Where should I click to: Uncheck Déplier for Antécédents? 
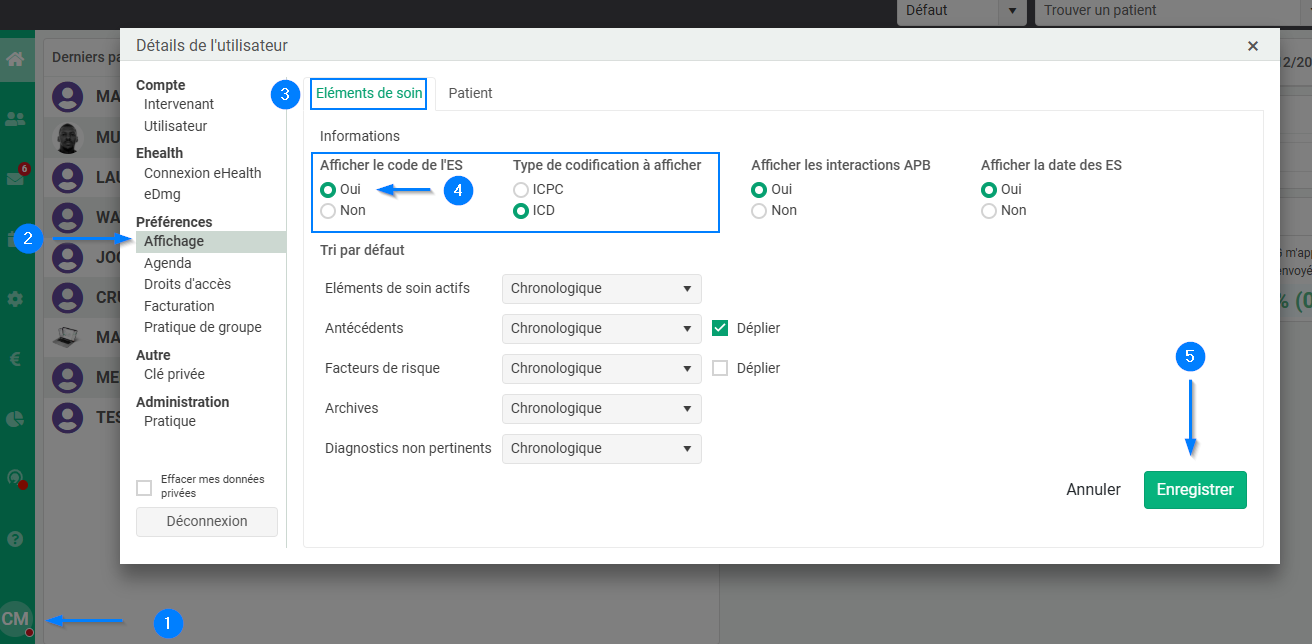coord(720,328)
